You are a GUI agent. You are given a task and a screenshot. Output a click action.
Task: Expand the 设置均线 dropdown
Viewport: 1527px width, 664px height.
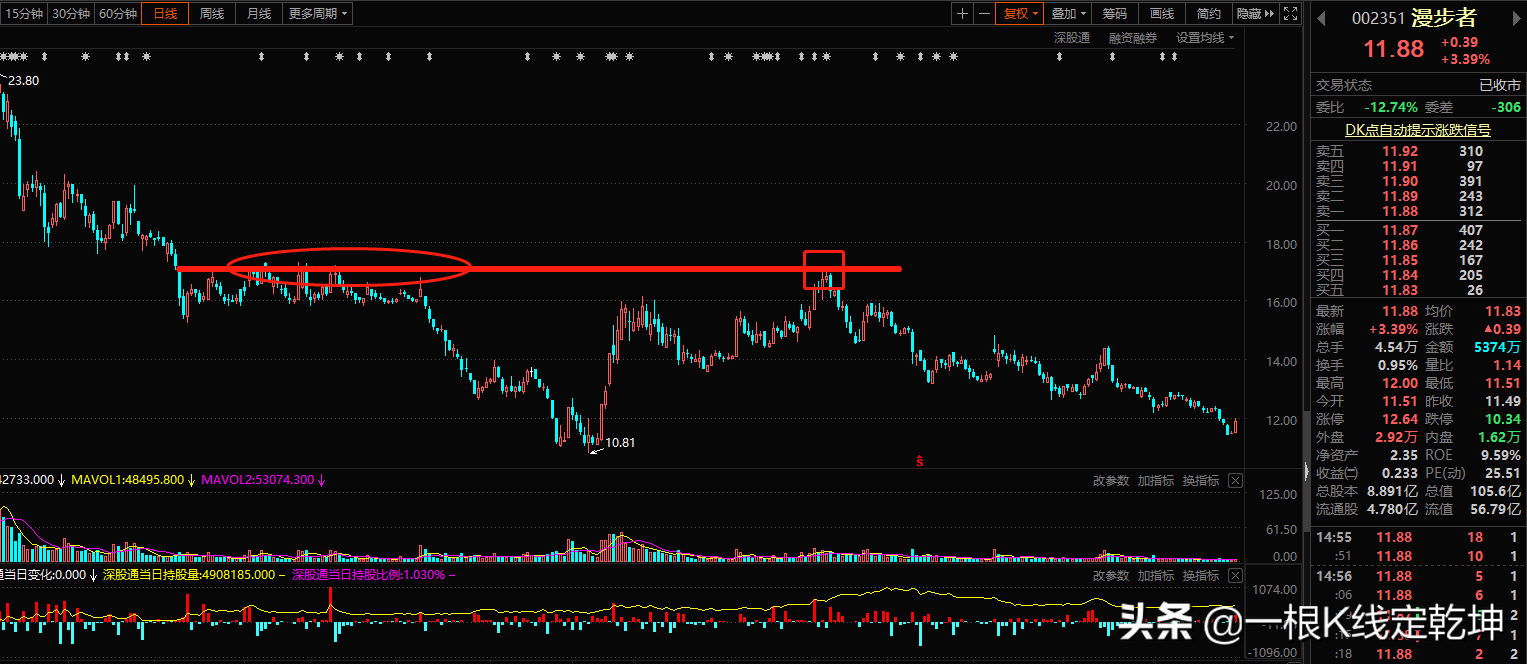pyautogui.click(x=1205, y=38)
